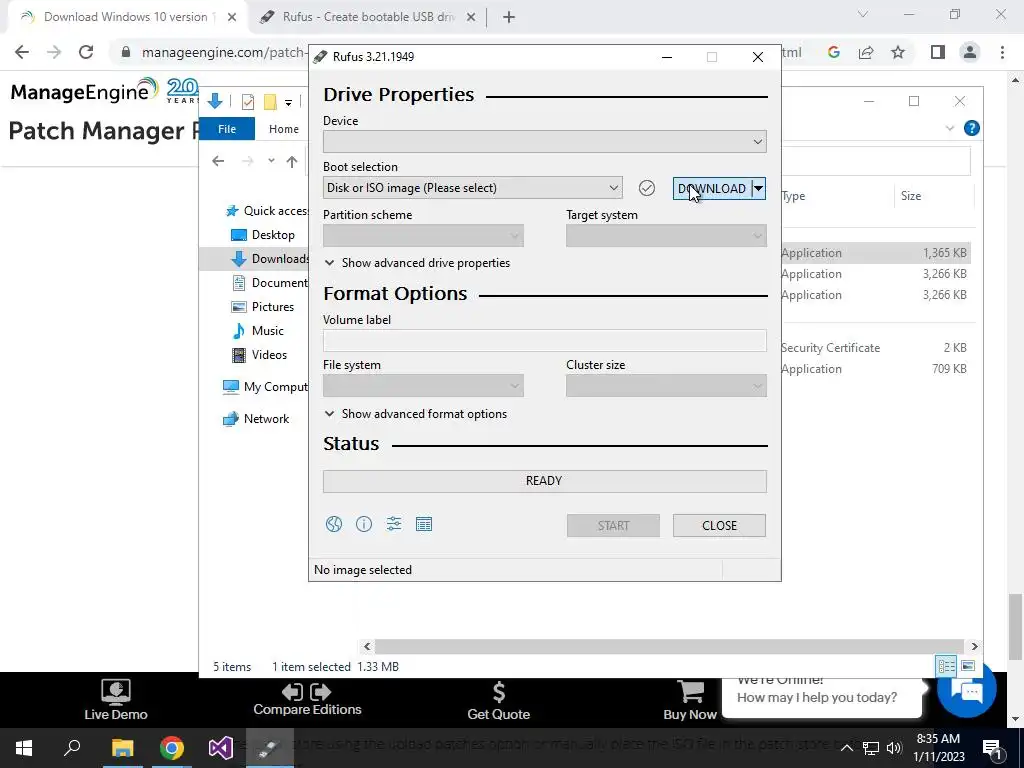Open the File menu in Explorer
This screenshot has width=1024, height=768.
[227, 129]
